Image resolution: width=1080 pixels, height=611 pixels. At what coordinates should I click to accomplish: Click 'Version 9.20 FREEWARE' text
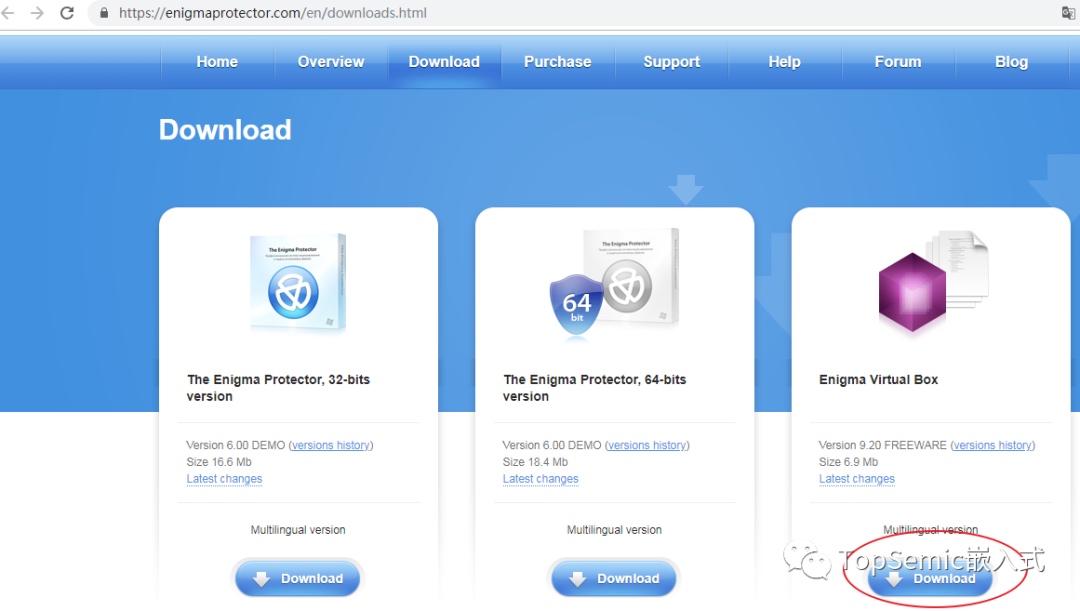coord(882,445)
